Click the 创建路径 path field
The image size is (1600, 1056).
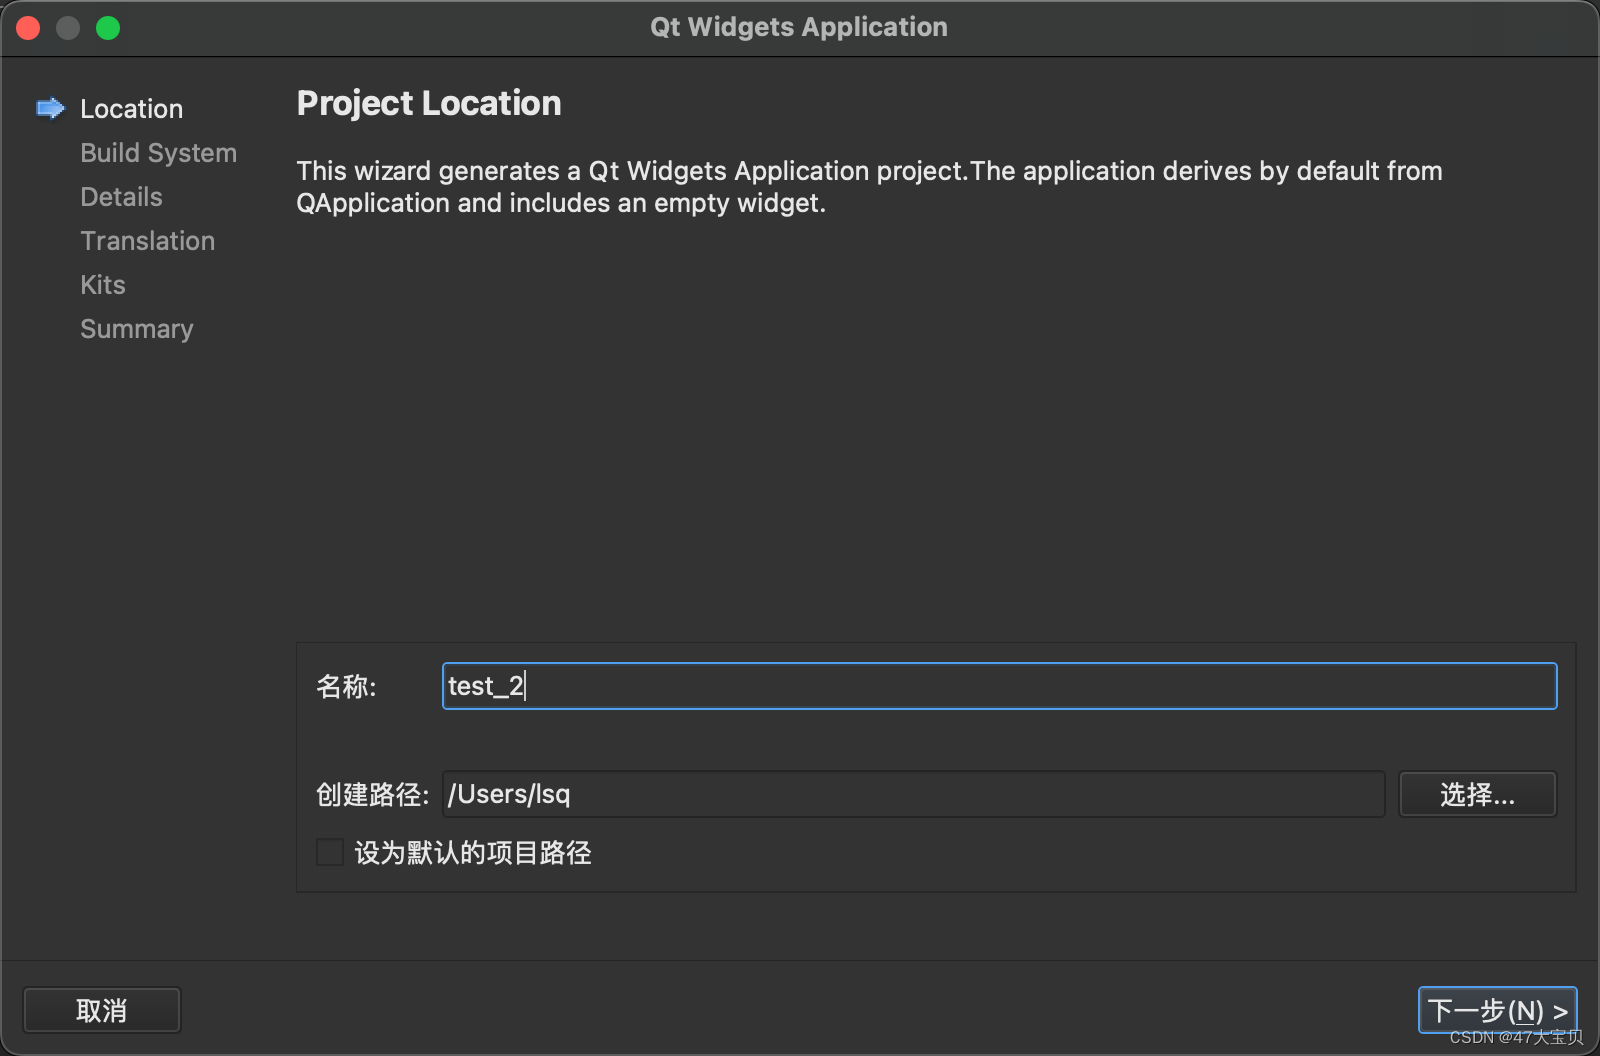click(x=913, y=794)
